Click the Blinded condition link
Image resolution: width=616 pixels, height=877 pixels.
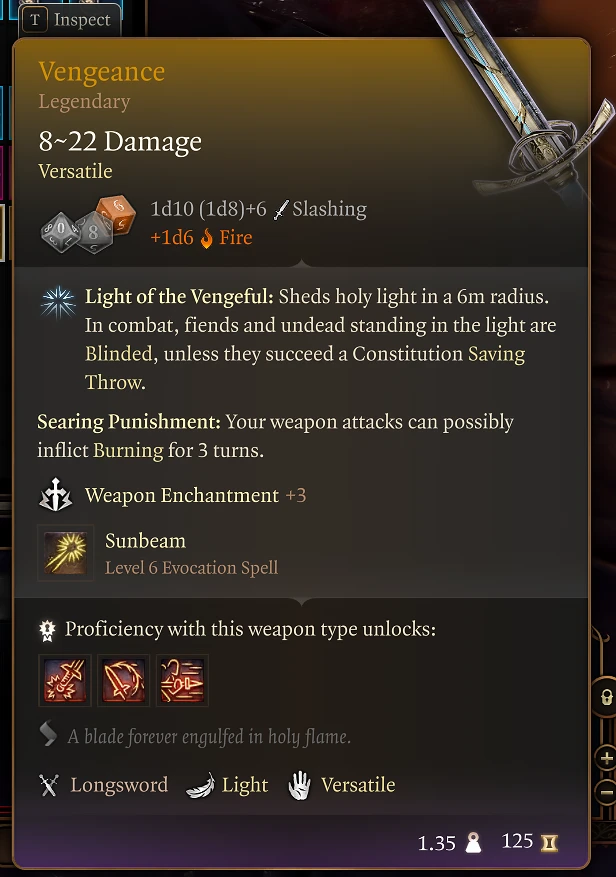(x=119, y=354)
